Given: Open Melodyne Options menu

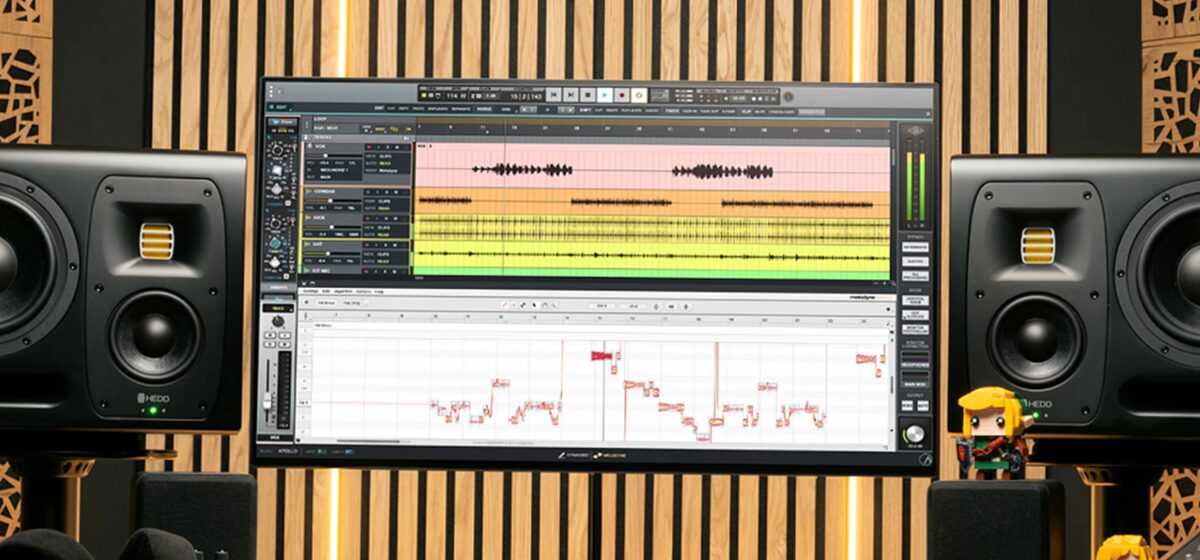Looking at the screenshot, I should click(x=363, y=291).
